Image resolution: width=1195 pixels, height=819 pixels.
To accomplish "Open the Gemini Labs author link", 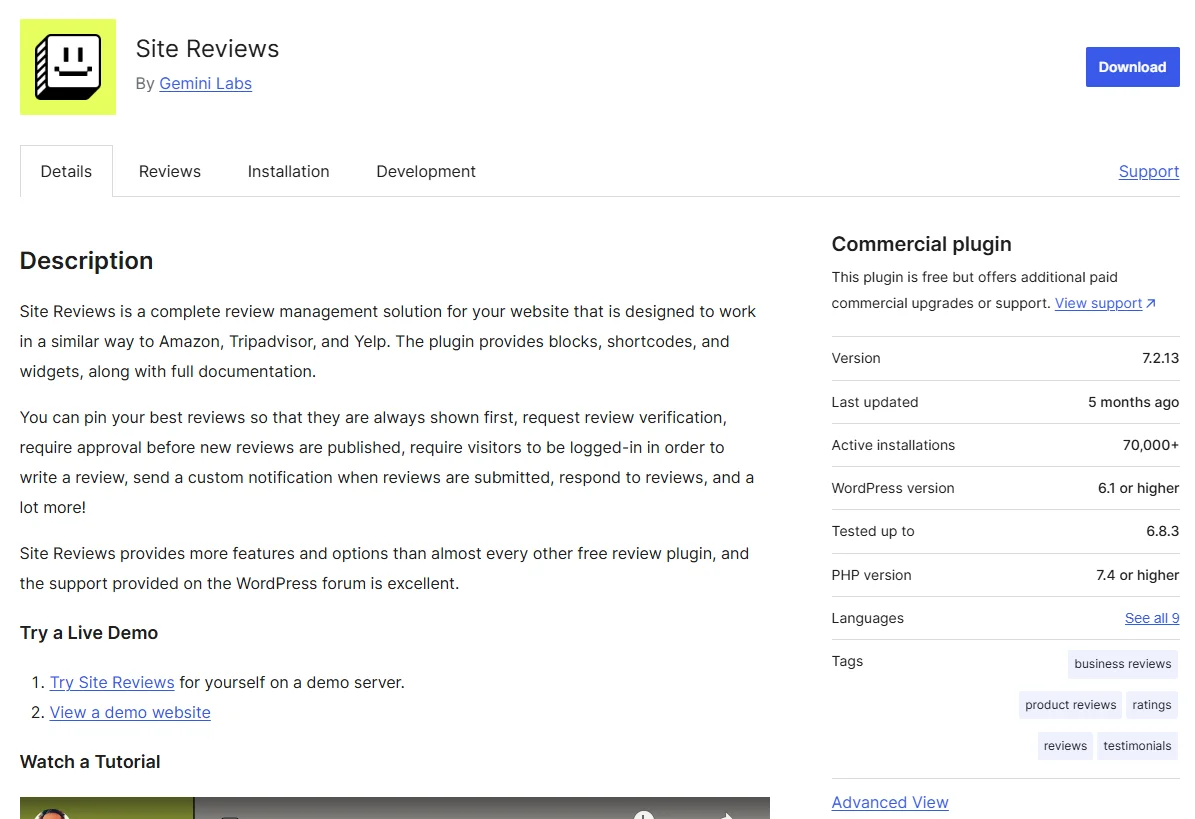I will 205,84.
